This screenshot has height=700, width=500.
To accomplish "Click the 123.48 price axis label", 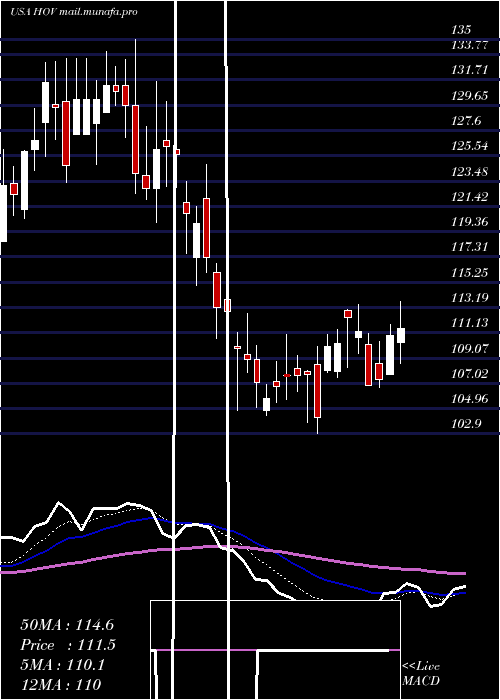I will 470,171.
